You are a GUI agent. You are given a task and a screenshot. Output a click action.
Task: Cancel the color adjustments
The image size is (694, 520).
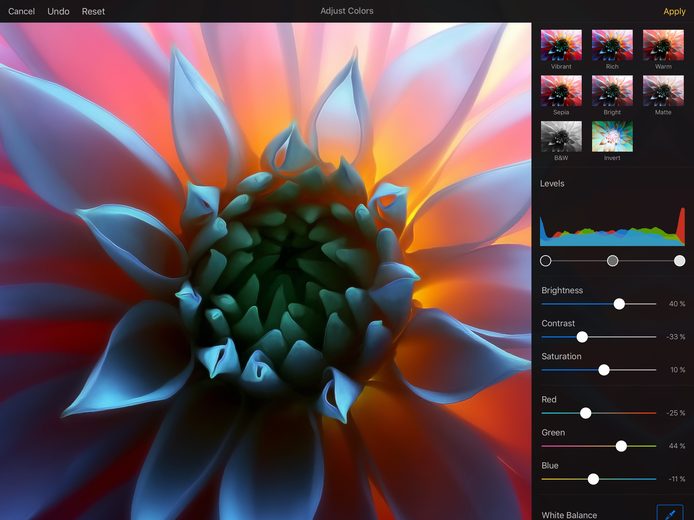[x=21, y=12]
